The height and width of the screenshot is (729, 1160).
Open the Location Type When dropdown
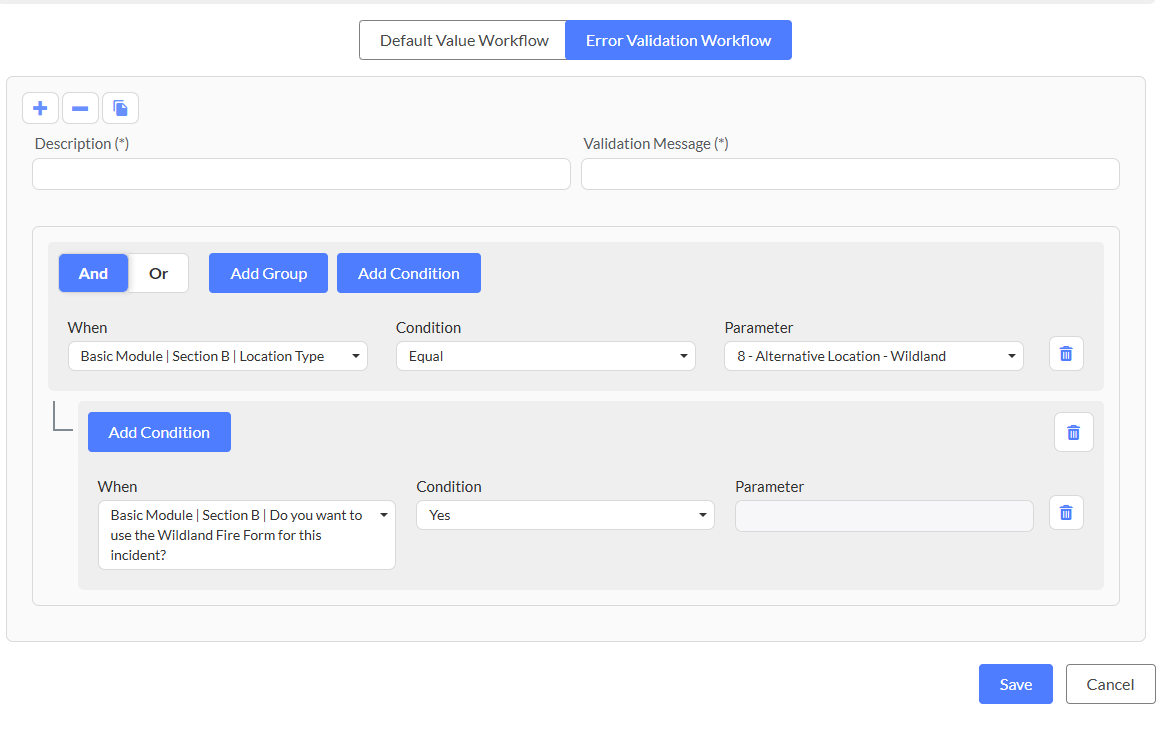pos(217,356)
